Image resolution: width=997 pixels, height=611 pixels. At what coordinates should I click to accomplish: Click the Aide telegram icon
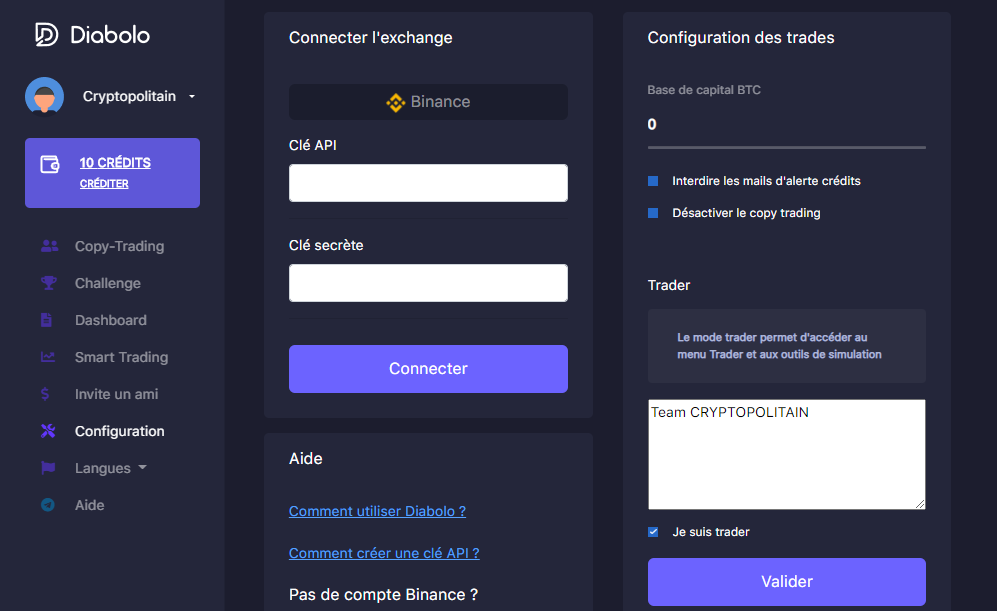48,505
